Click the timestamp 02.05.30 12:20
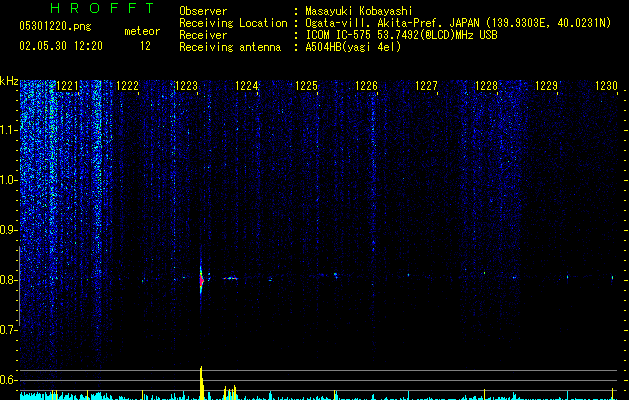 click(x=61, y=46)
